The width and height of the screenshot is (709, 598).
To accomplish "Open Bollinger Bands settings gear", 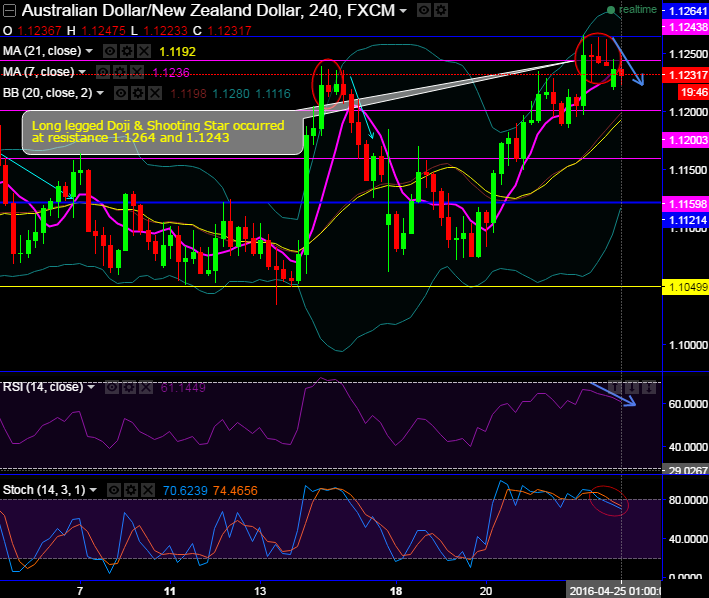I will (x=138, y=93).
